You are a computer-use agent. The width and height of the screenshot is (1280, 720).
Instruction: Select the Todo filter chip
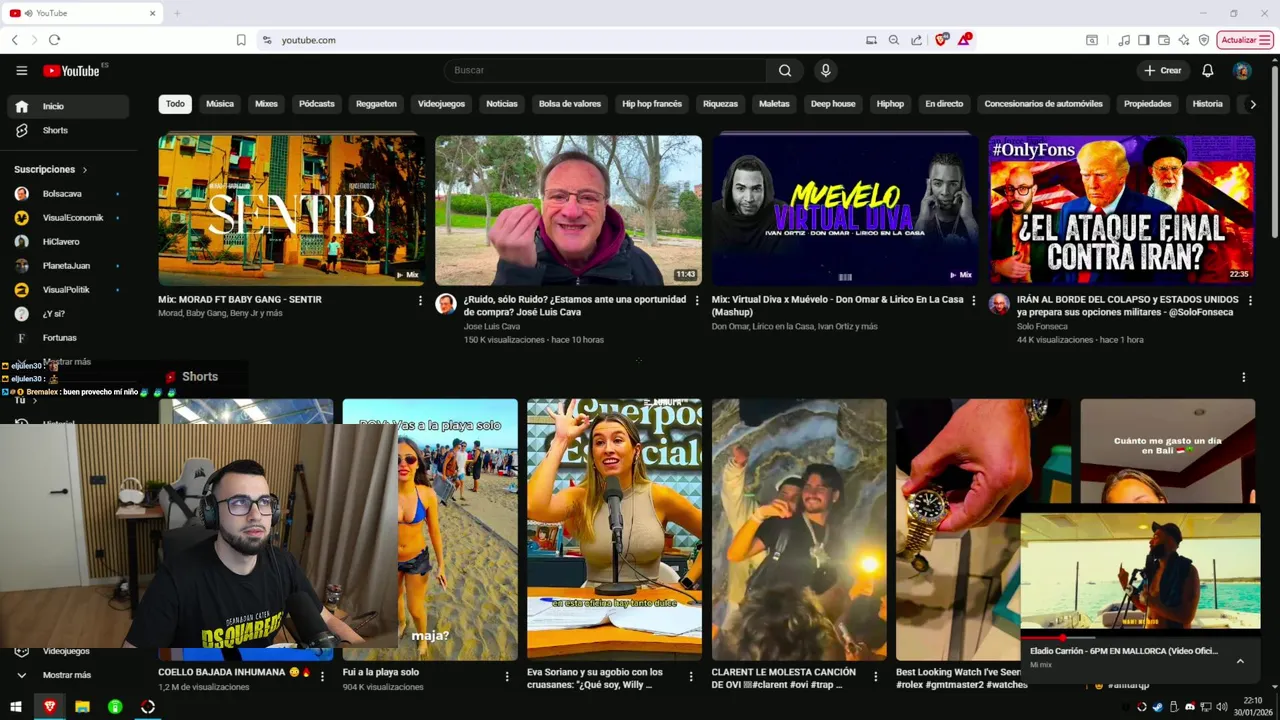(x=175, y=104)
